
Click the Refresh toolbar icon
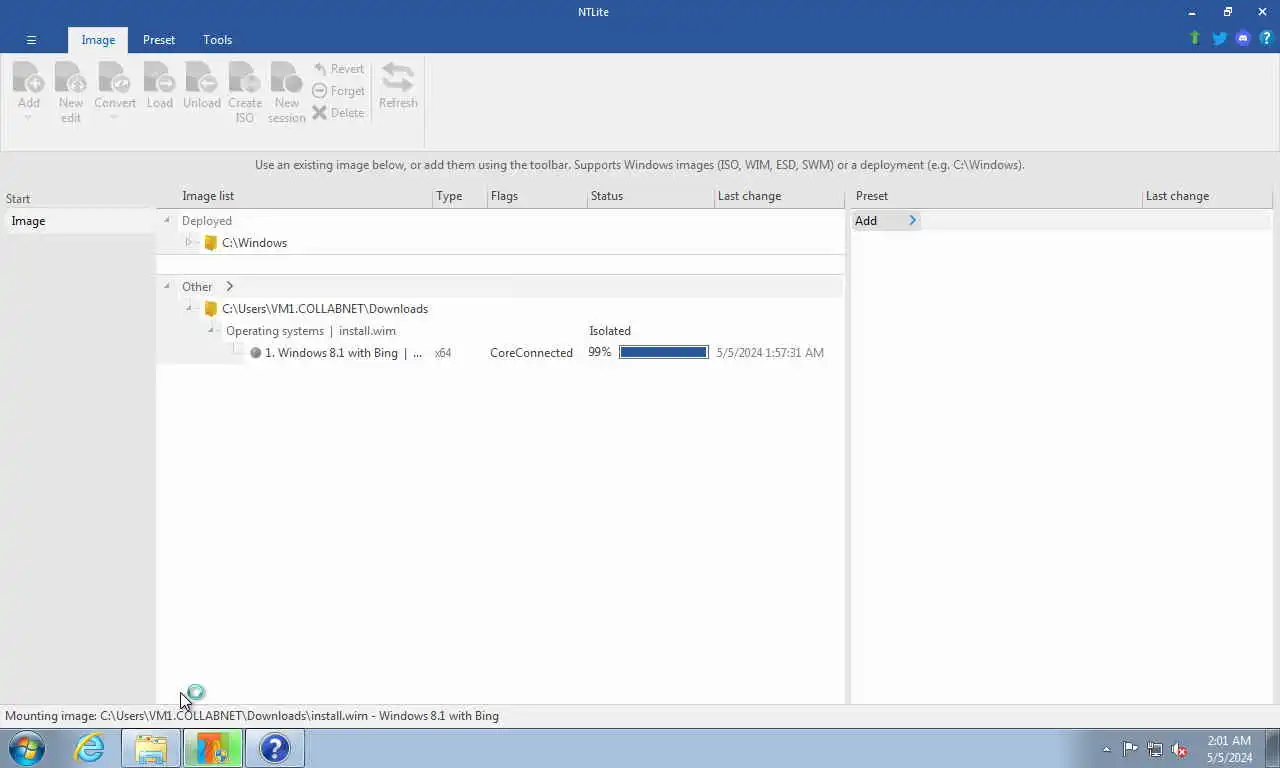point(398,78)
